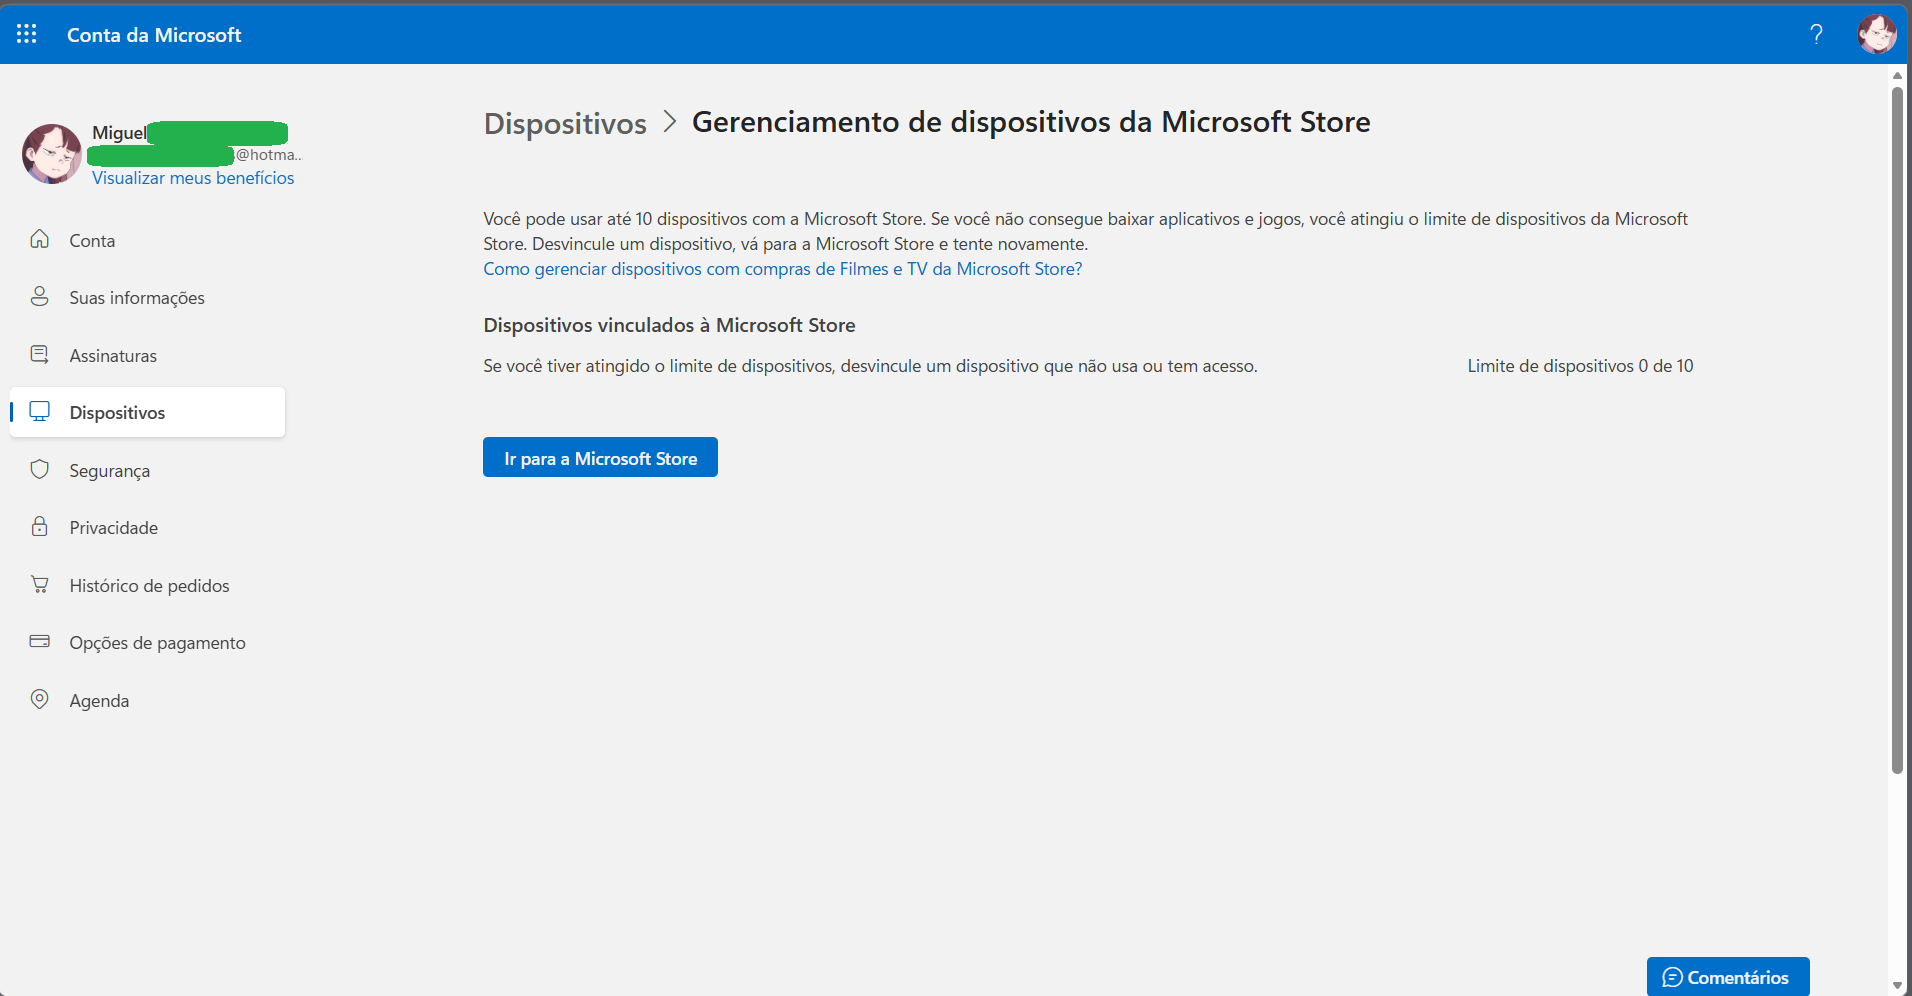
Task: Click the Privacidade lock icon
Action: 40,527
